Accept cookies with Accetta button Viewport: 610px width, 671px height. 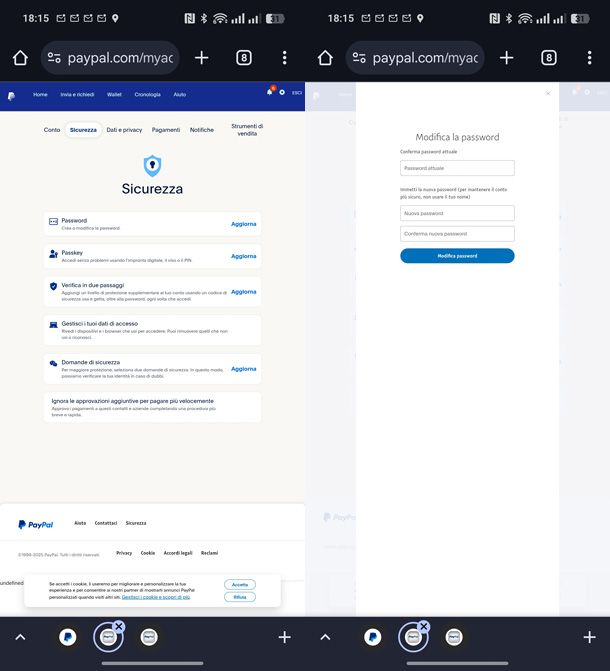click(x=240, y=585)
